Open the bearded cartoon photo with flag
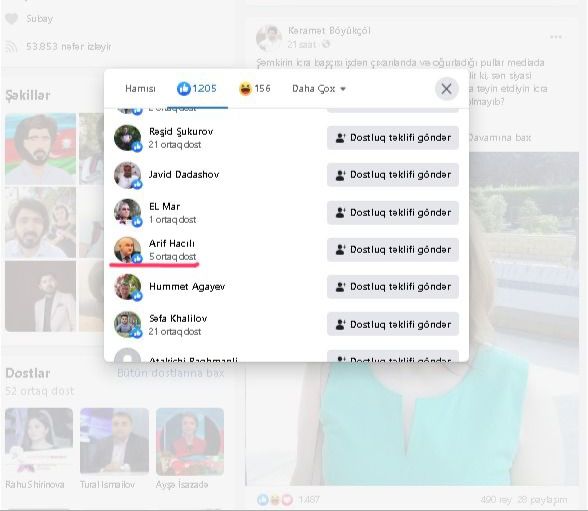 (x=40, y=149)
